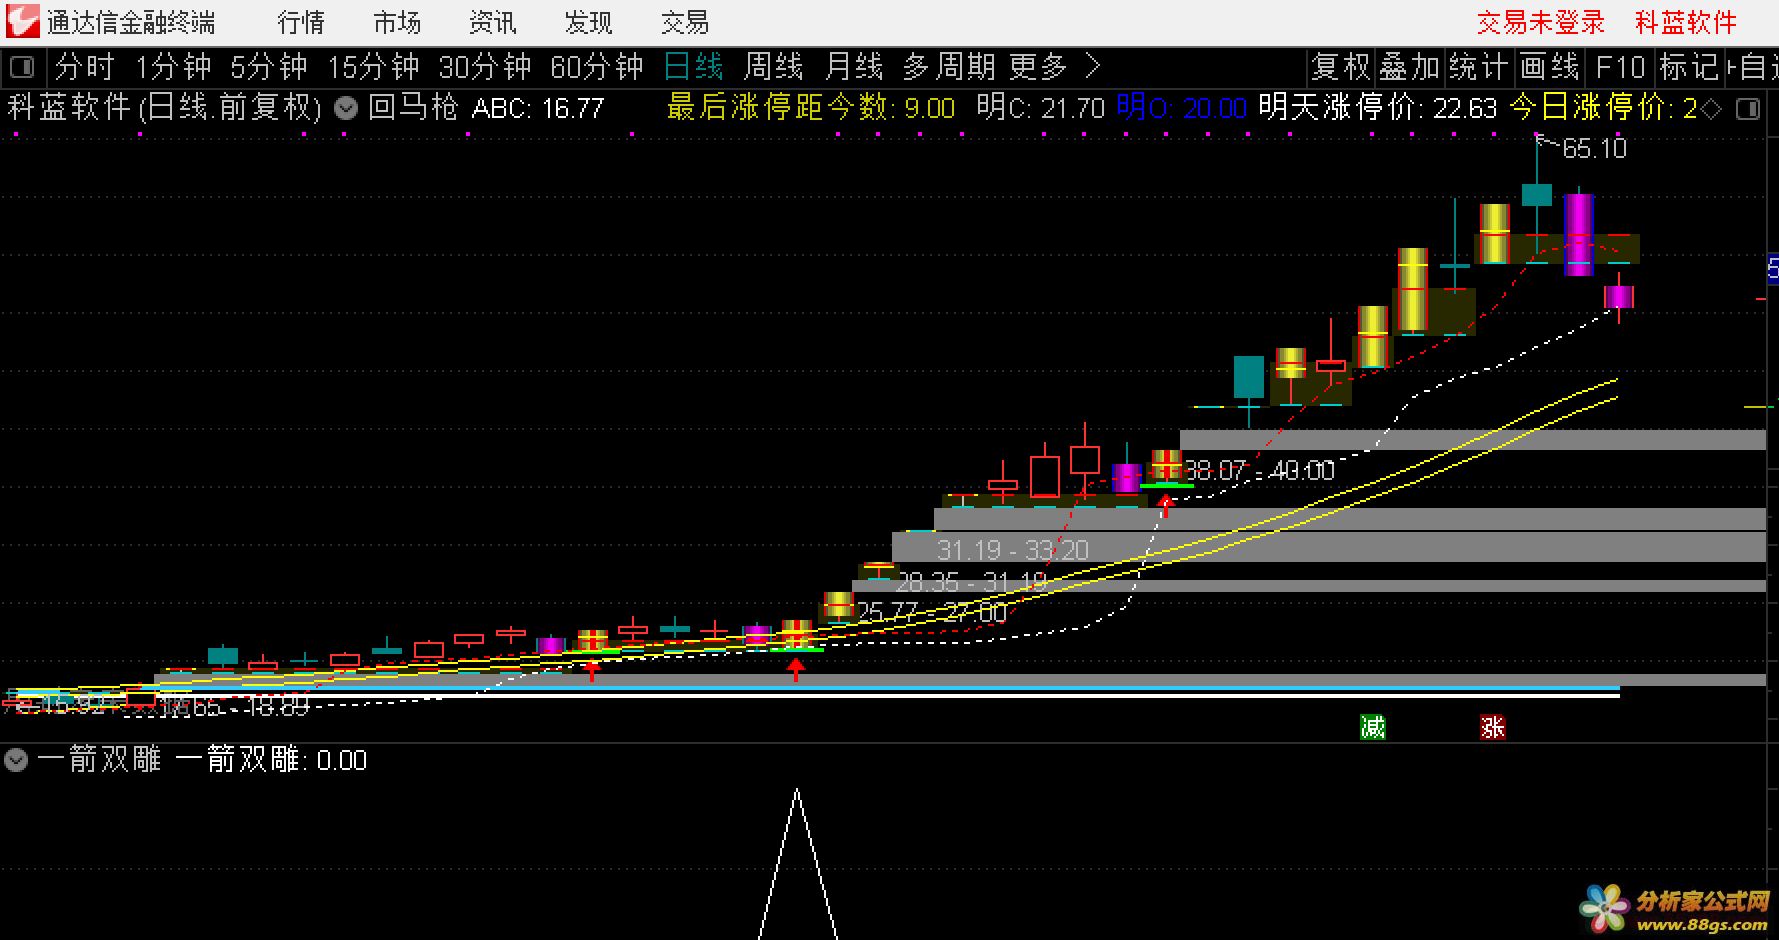Open the 市场 menu
The width and height of the screenshot is (1779, 940).
[x=397, y=22]
